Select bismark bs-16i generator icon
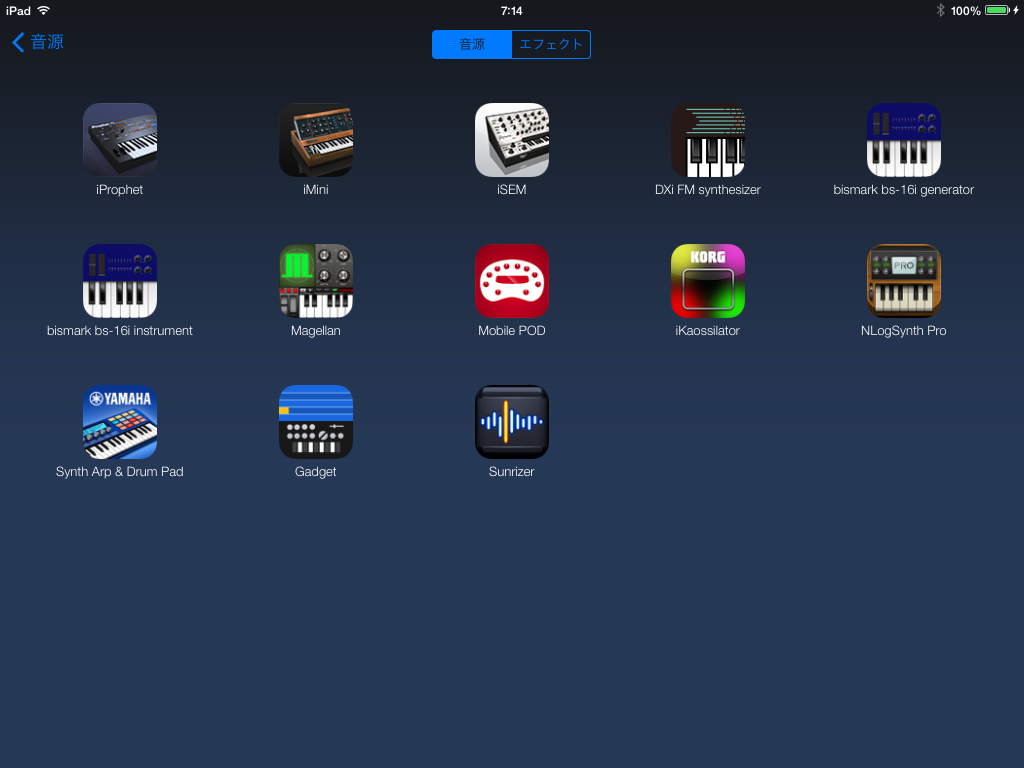The image size is (1024, 768). tap(903, 140)
